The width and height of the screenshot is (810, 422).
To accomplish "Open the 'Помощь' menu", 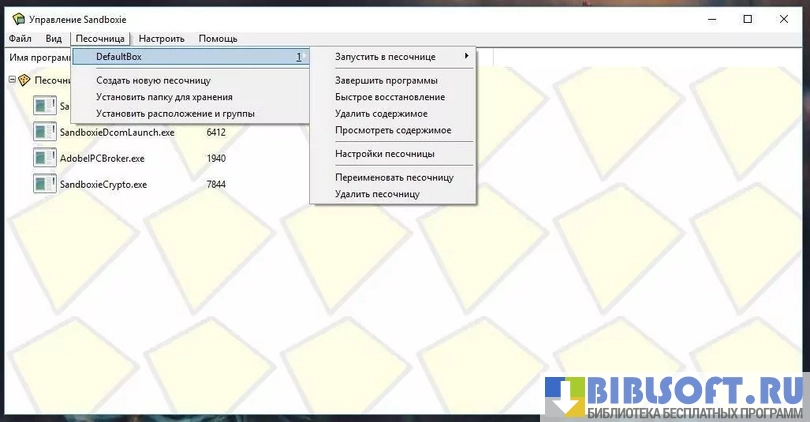I will pyautogui.click(x=217, y=38).
